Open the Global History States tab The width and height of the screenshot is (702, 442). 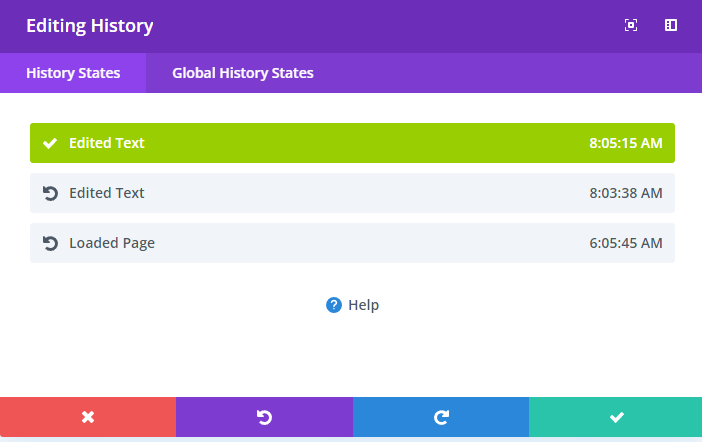[243, 73]
